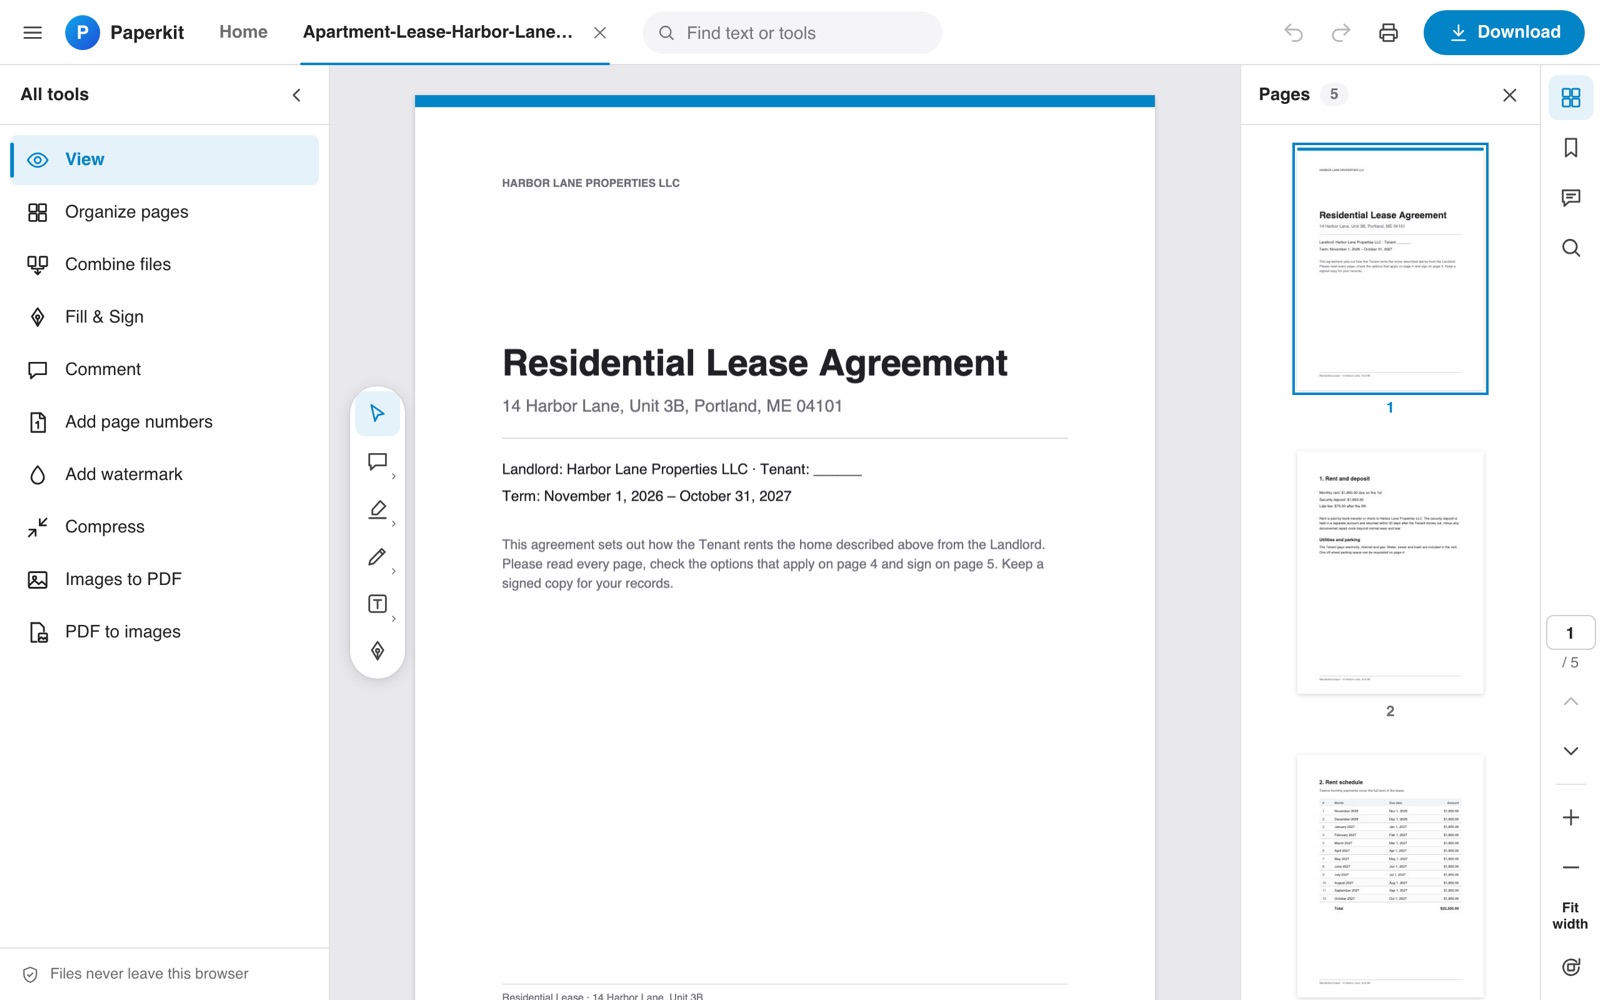
Task: Zoom in with the plus icon
Action: 1571,818
